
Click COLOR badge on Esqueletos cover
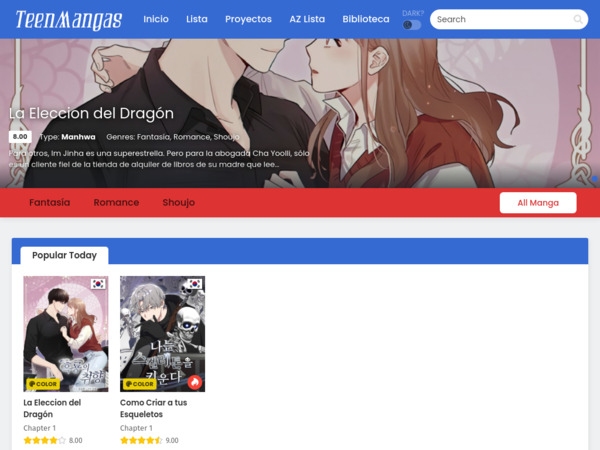(140, 384)
